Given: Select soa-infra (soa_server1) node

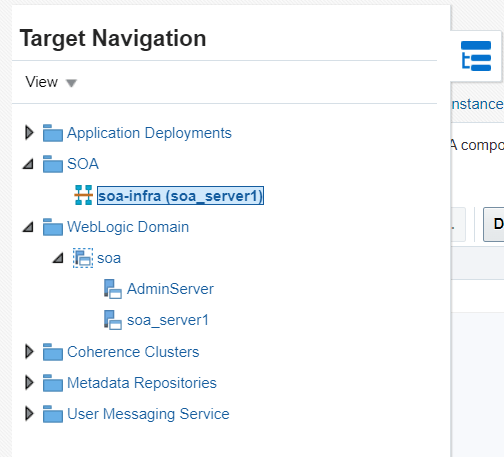Looking at the screenshot, I should point(180,196).
